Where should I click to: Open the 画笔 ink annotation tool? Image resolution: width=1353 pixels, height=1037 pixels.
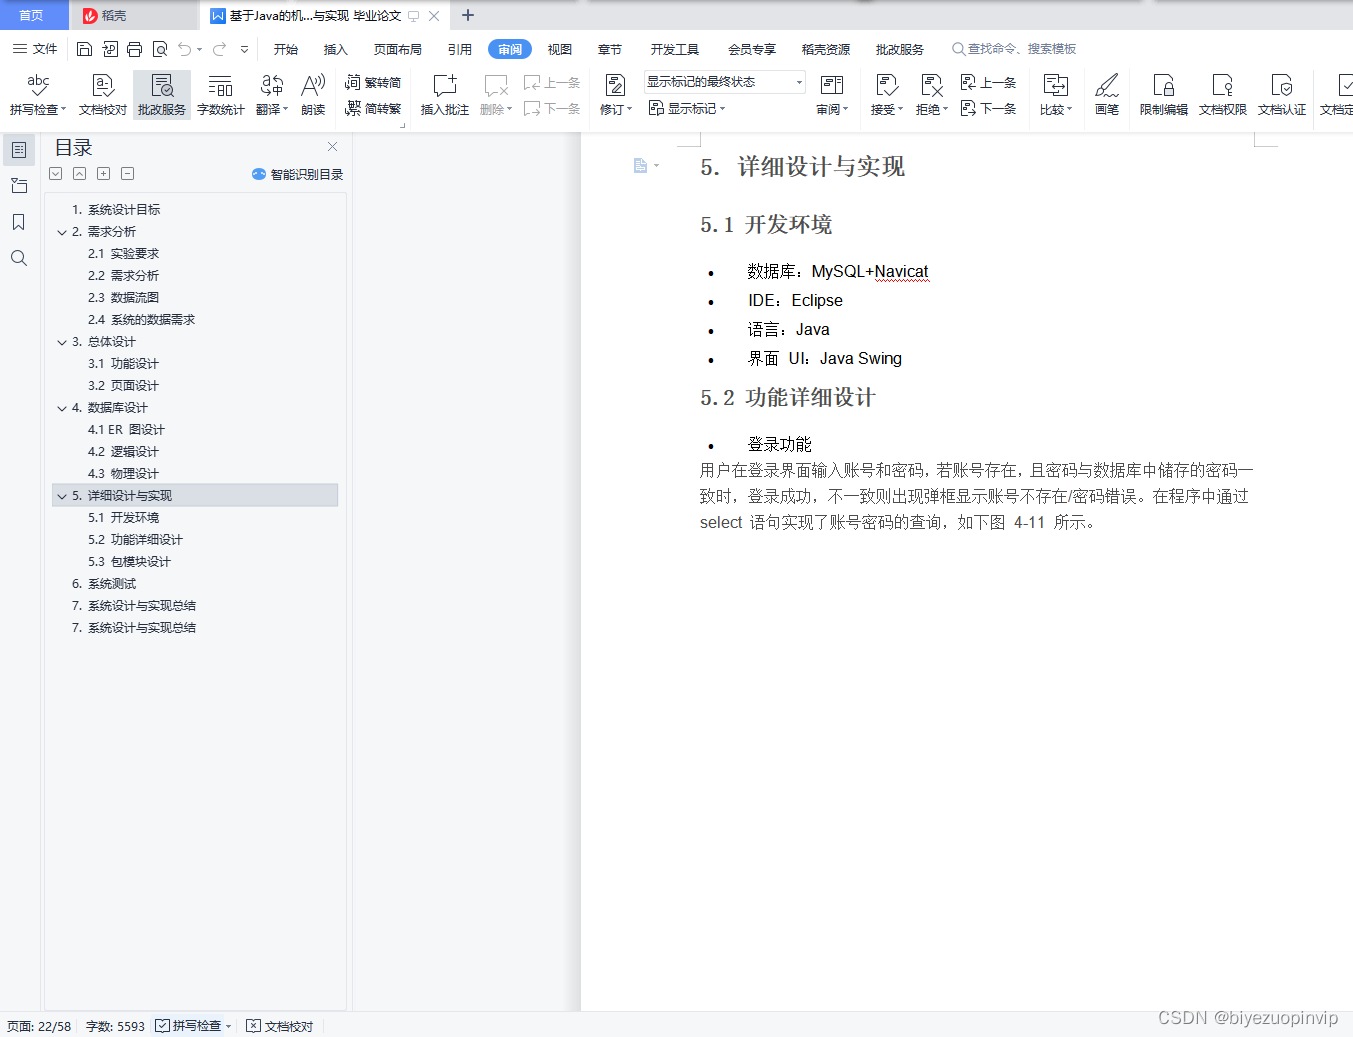(x=1106, y=95)
